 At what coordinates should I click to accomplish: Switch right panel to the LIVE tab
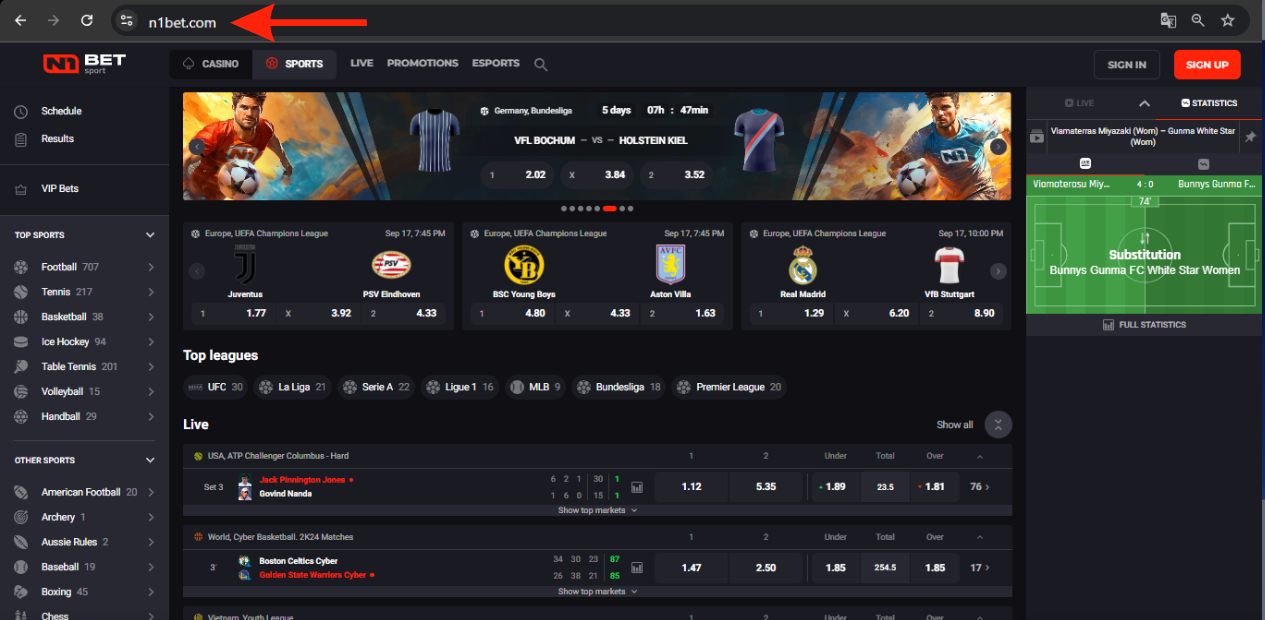tap(1080, 103)
